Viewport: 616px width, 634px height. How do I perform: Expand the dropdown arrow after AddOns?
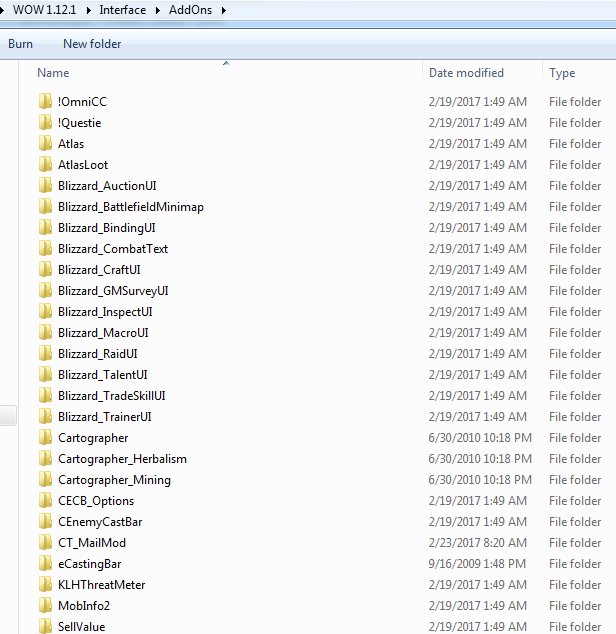(223, 10)
